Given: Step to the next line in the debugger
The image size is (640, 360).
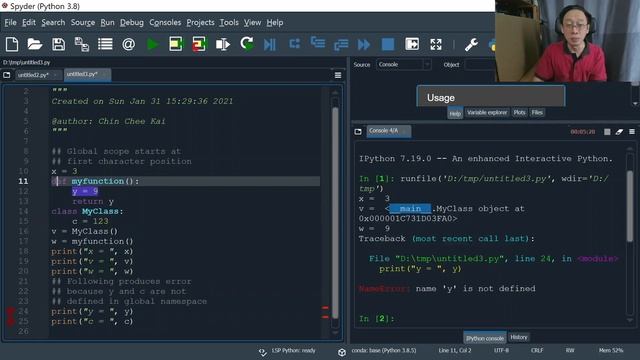Looking at the screenshot, I should pyautogui.click(x=294, y=43).
